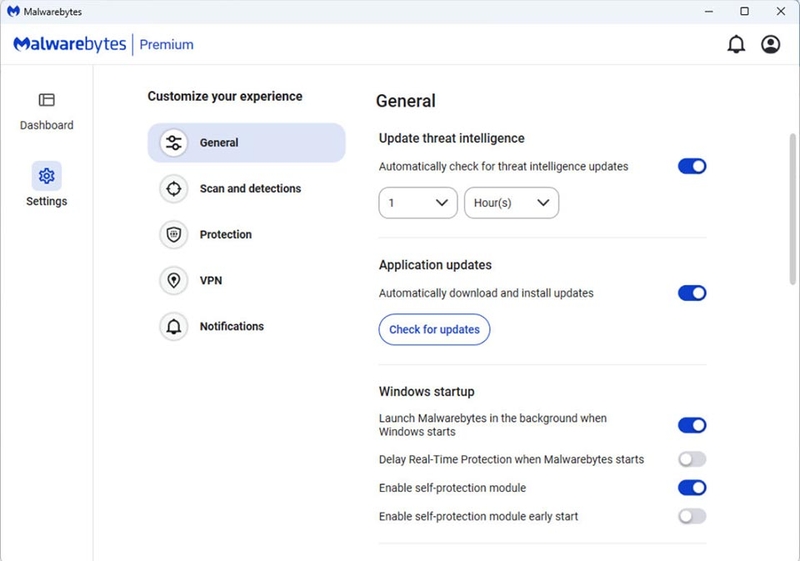Open the update interval number dropdown
The height and width of the screenshot is (561, 800).
tap(418, 203)
